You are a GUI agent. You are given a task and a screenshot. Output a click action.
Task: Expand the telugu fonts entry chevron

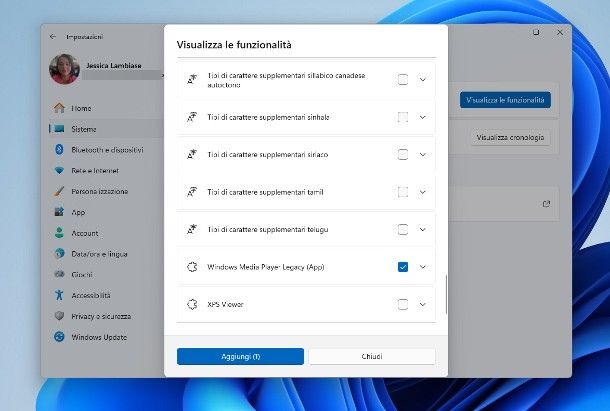pyautogui.click(x=423, y=229)
